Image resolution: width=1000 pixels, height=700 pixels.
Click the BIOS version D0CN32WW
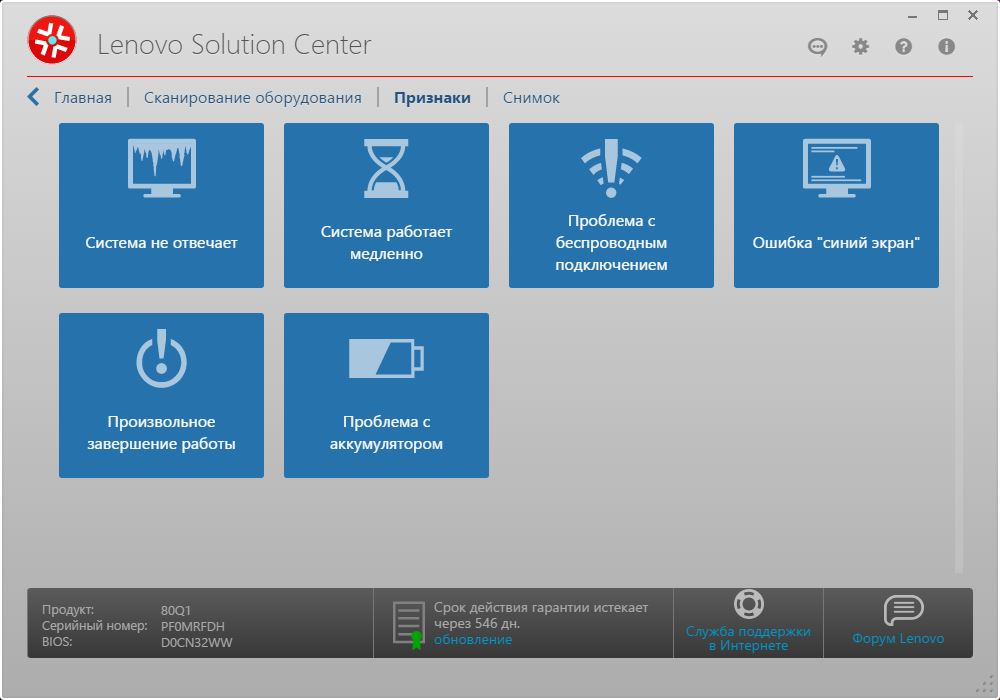click(x=196, y=643)
